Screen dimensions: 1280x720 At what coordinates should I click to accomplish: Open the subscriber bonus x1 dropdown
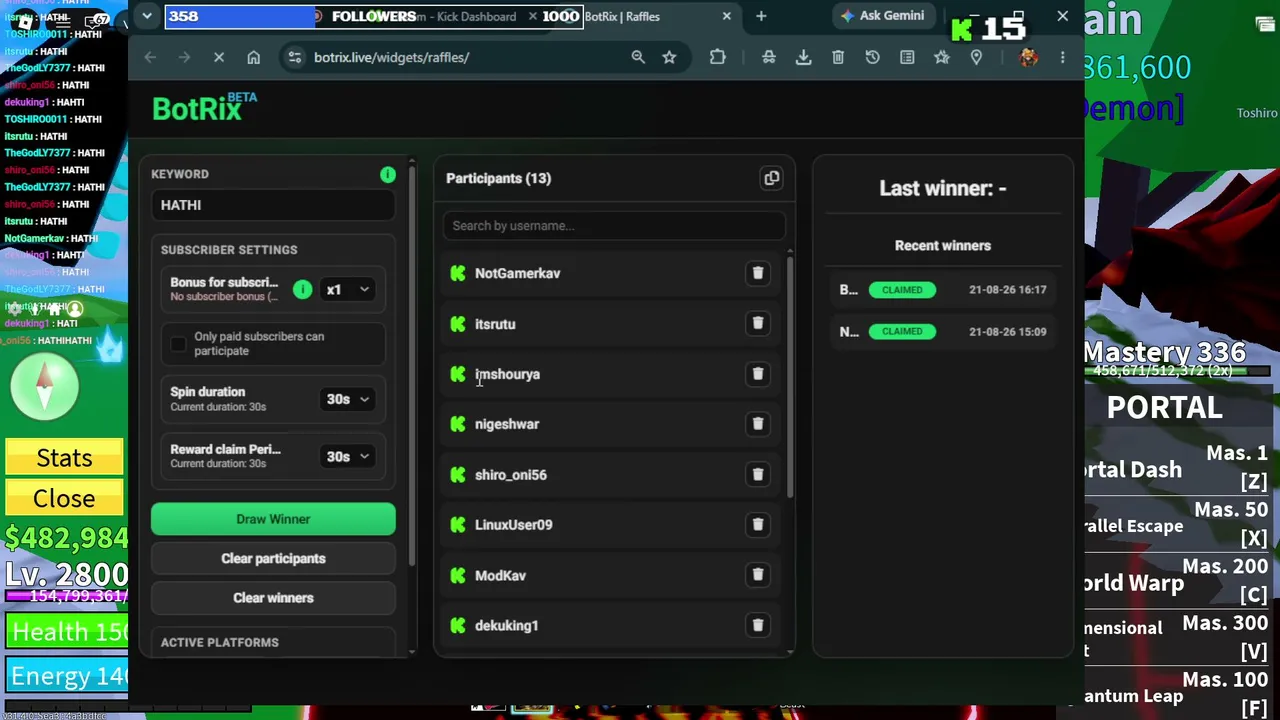[x=347, y=290]
